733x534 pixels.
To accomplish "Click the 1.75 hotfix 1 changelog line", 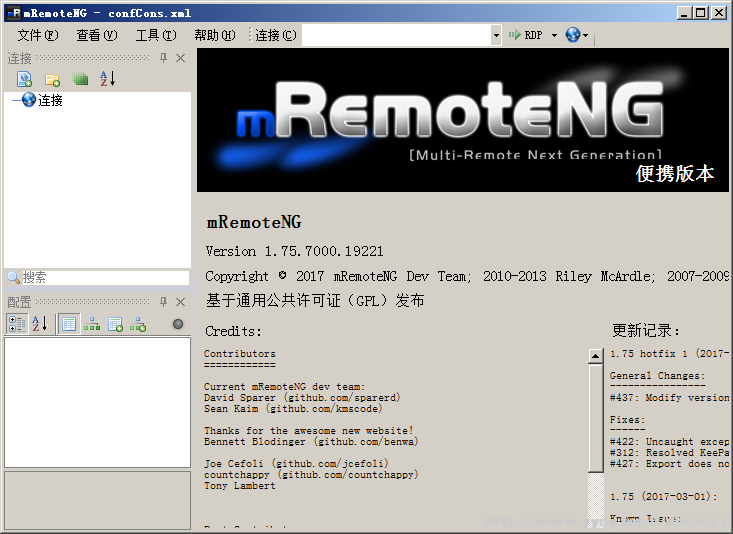I will [669, 354].
